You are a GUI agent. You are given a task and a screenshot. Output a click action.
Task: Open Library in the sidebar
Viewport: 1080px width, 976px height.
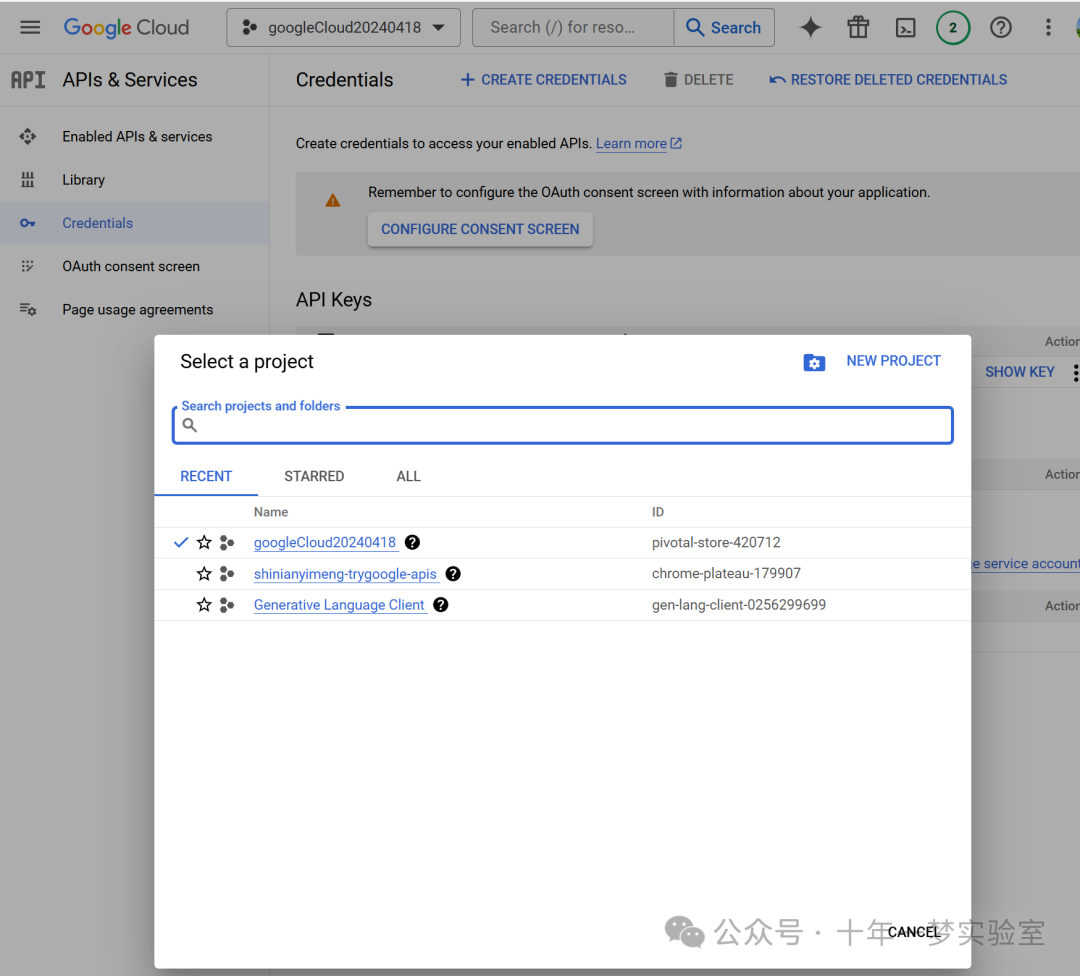[83, 180]
